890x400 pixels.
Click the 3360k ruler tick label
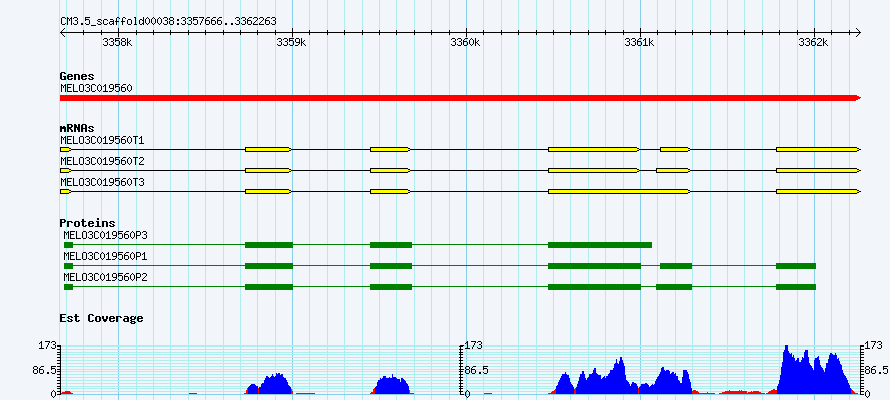[x=465, y=42]
